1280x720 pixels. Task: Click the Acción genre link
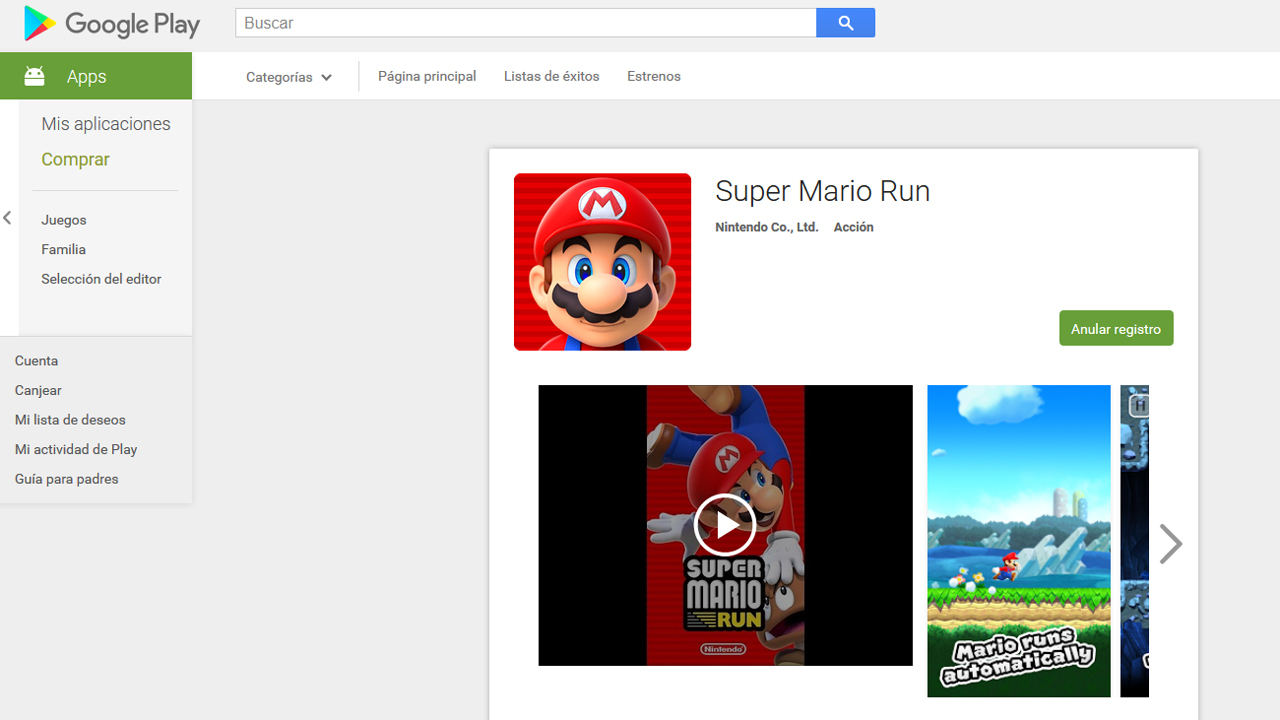point(853,227)
